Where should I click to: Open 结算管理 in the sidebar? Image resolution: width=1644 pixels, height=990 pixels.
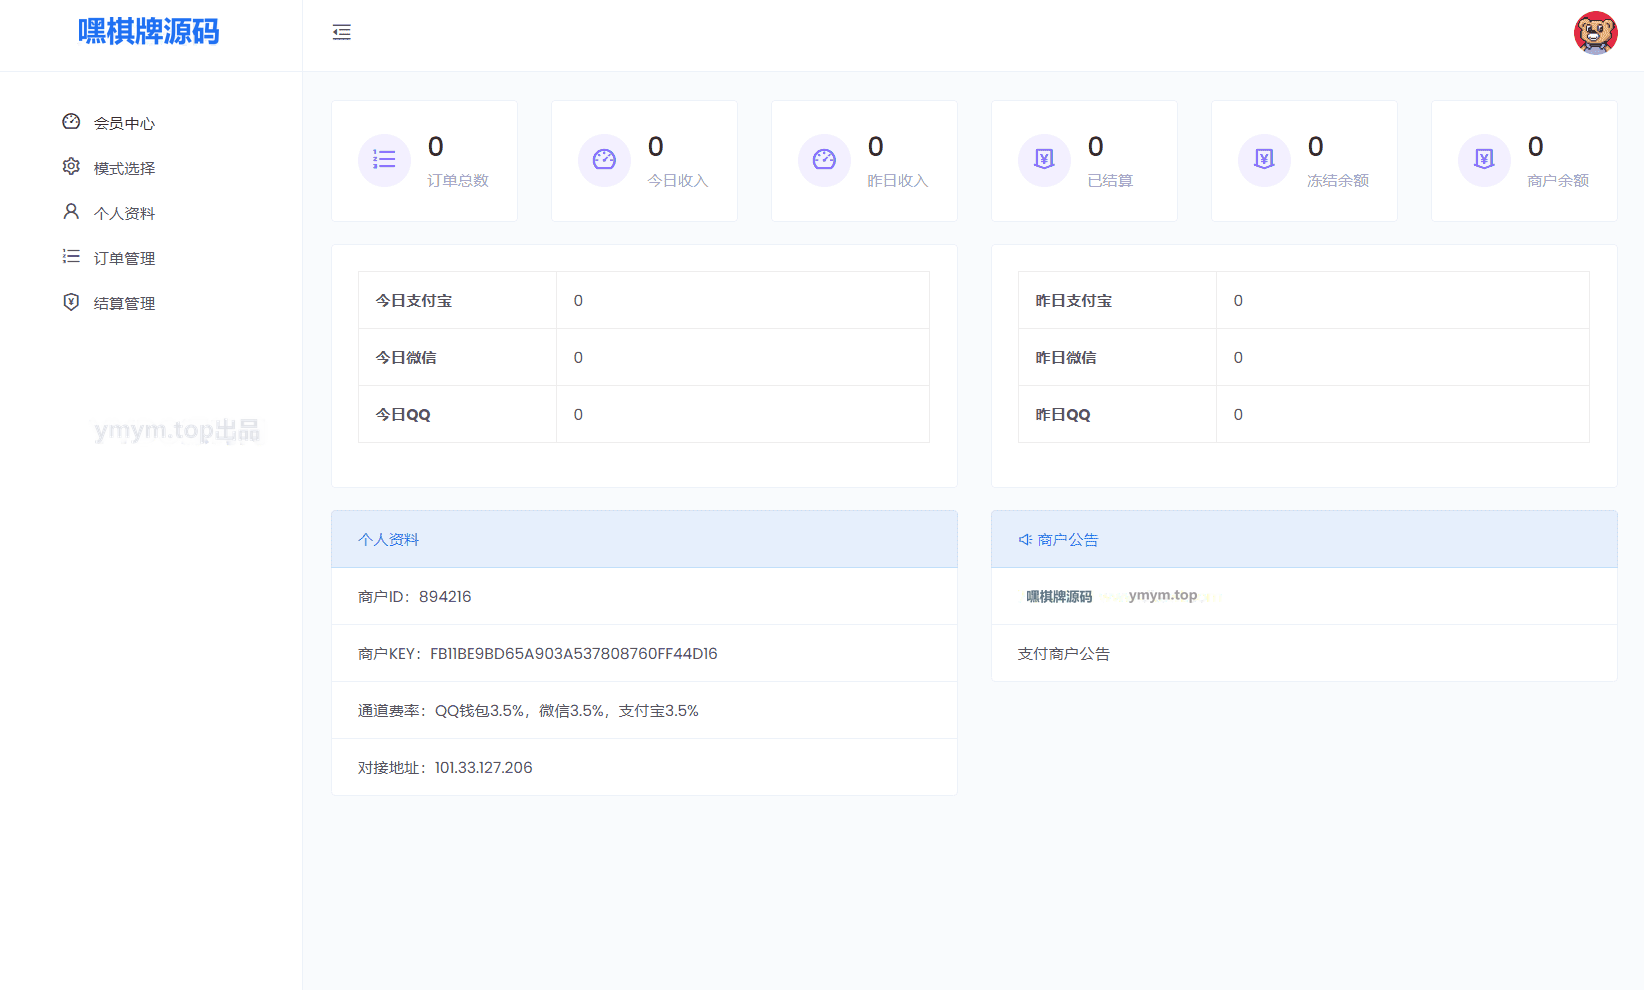click(124, 303)
